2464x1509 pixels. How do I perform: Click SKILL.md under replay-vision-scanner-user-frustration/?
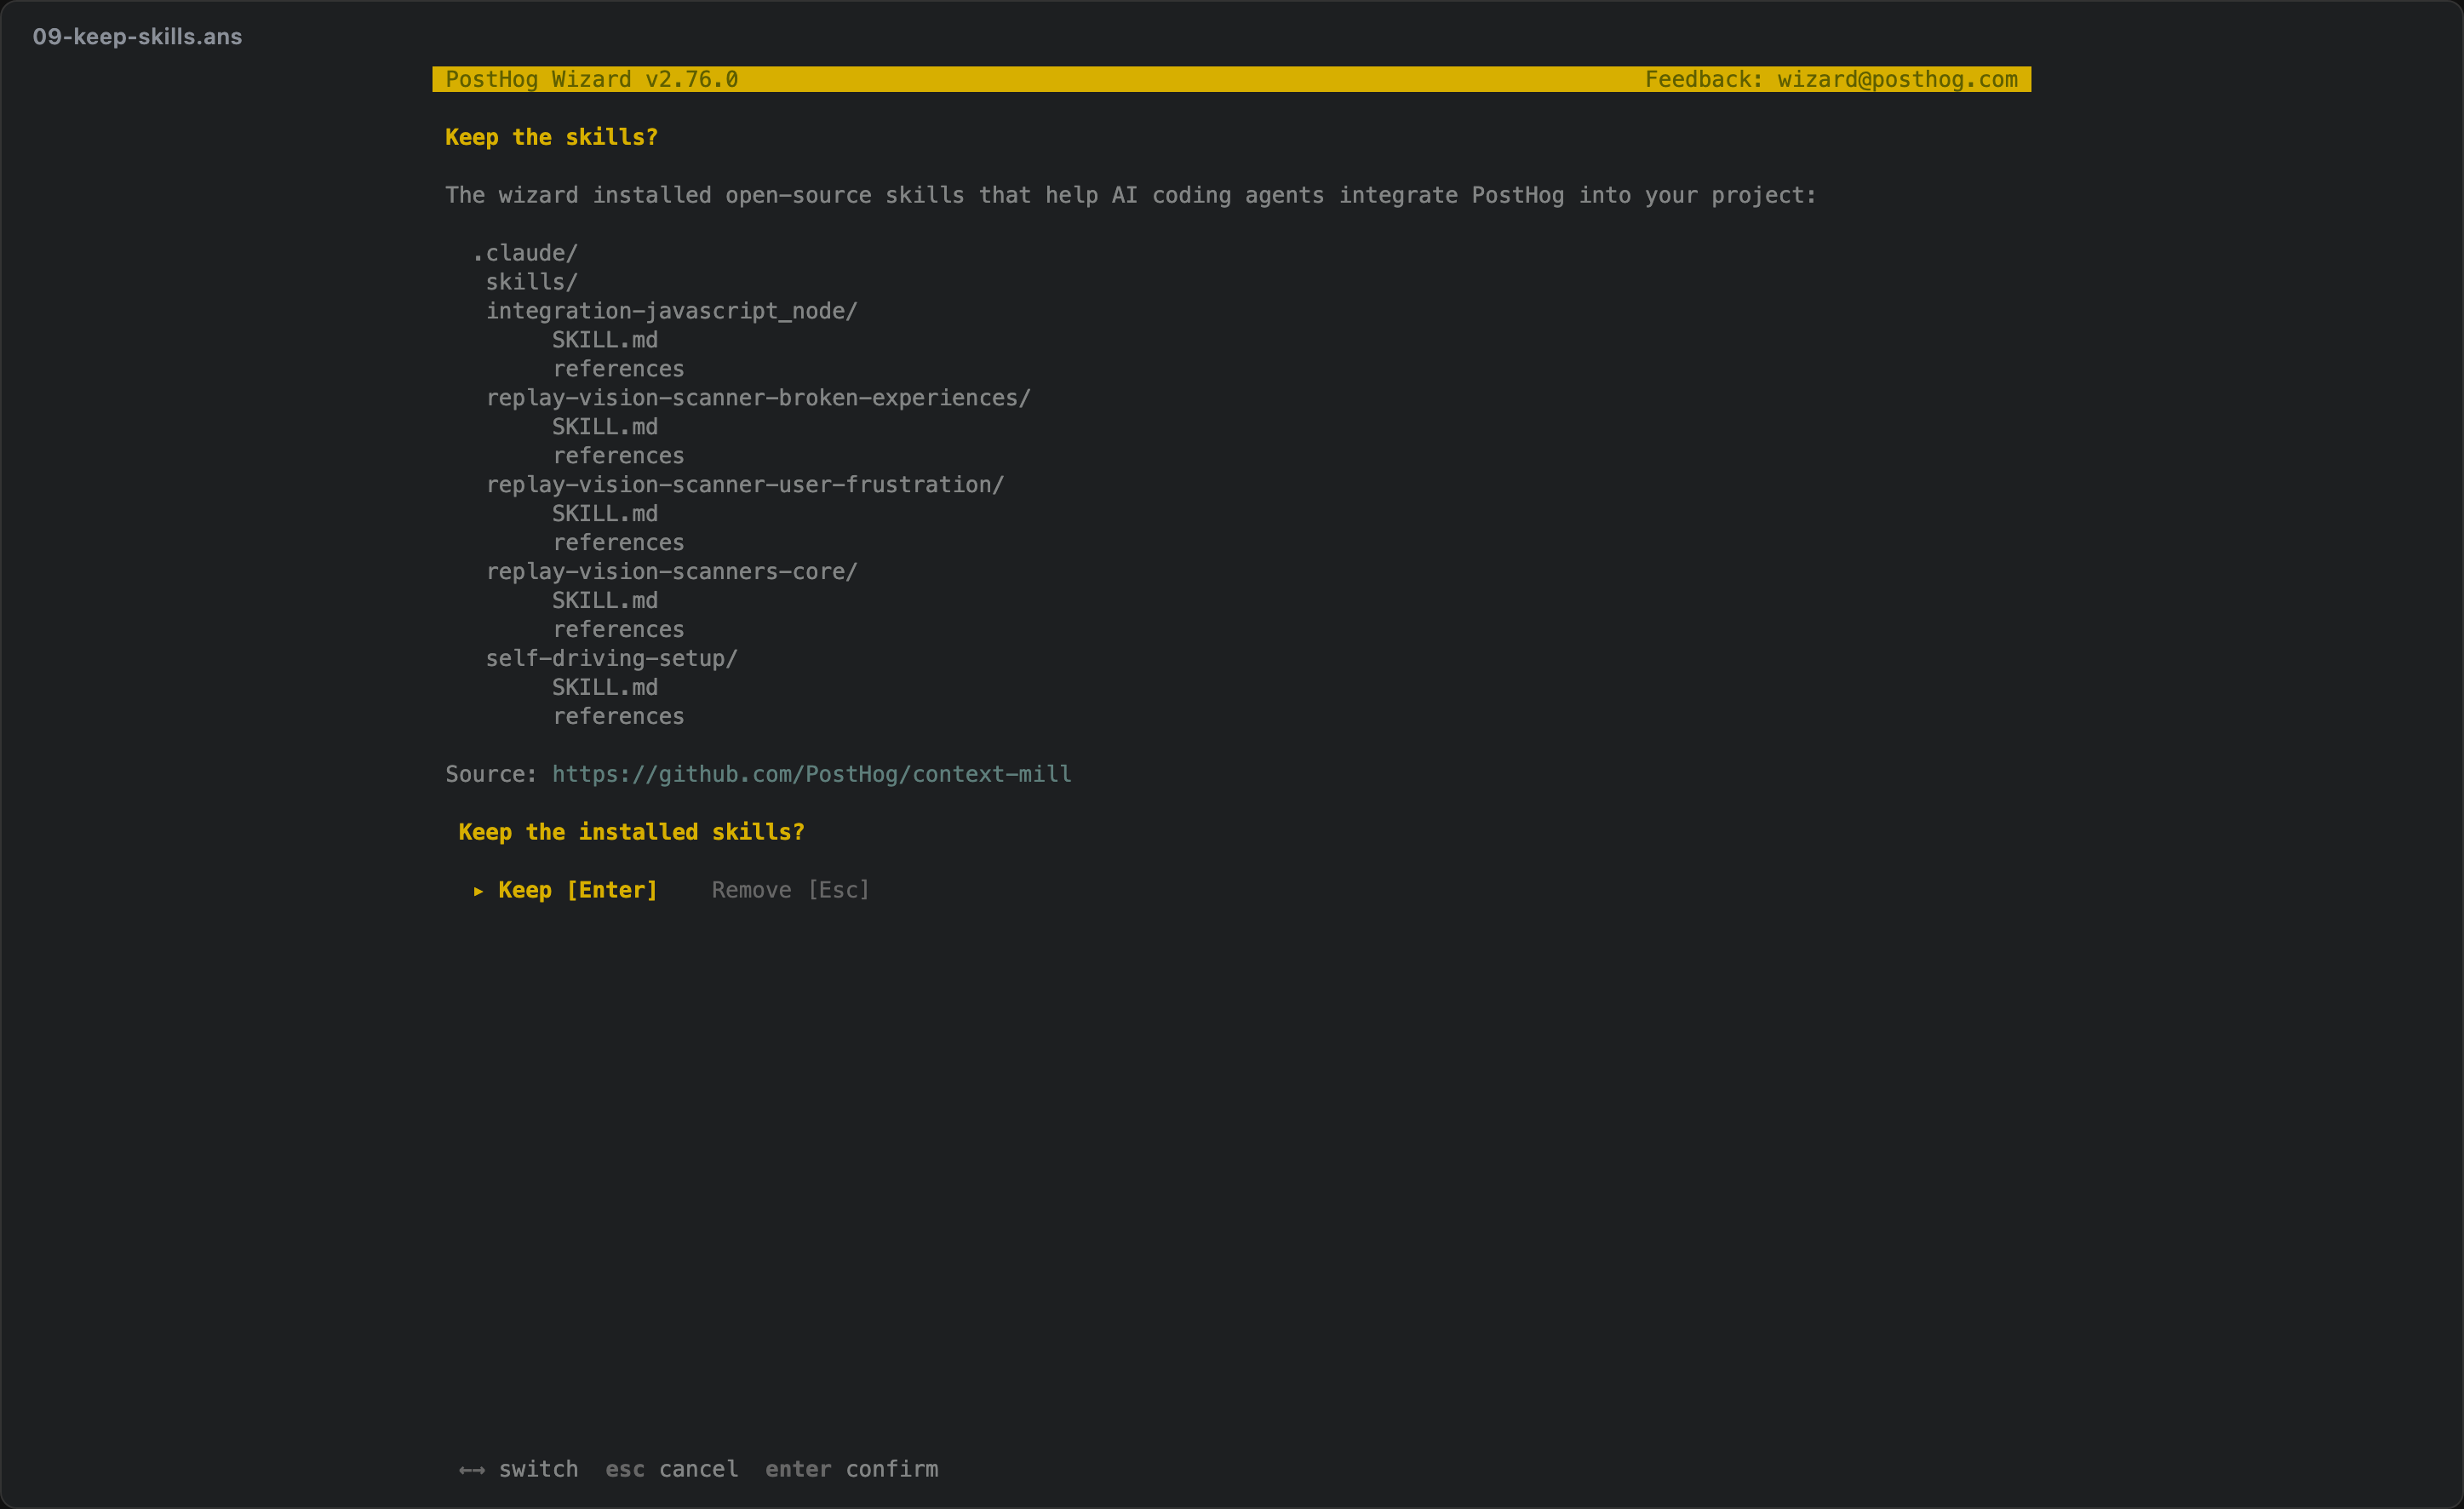pyautogui.click(x=605, y=514)
